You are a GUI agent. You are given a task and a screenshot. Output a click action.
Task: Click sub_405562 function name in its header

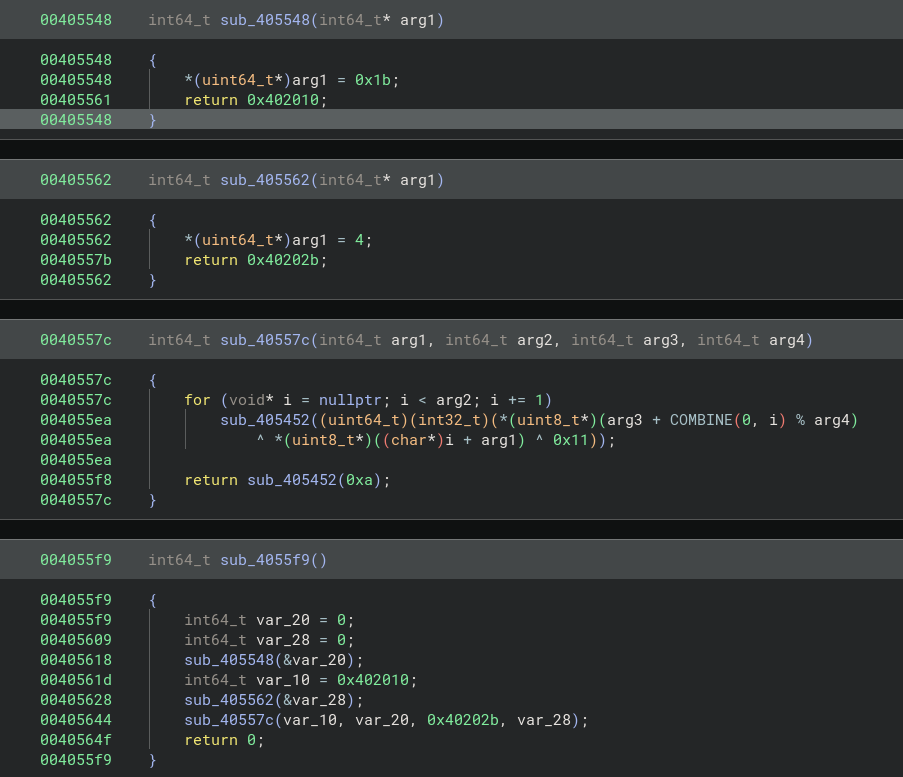(265, 180)
